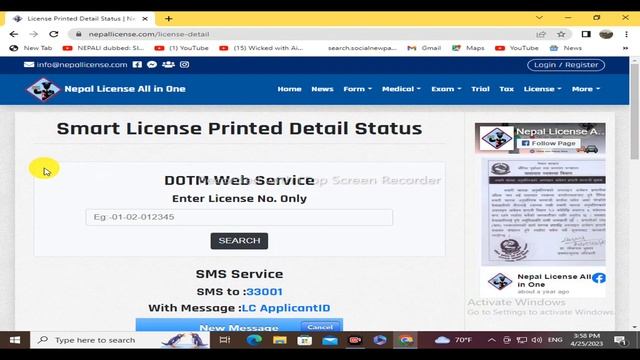640x360 pixels.
Task: Click the 33001 SMS number link
Action: pyautogui.click(x=264, y=292)
